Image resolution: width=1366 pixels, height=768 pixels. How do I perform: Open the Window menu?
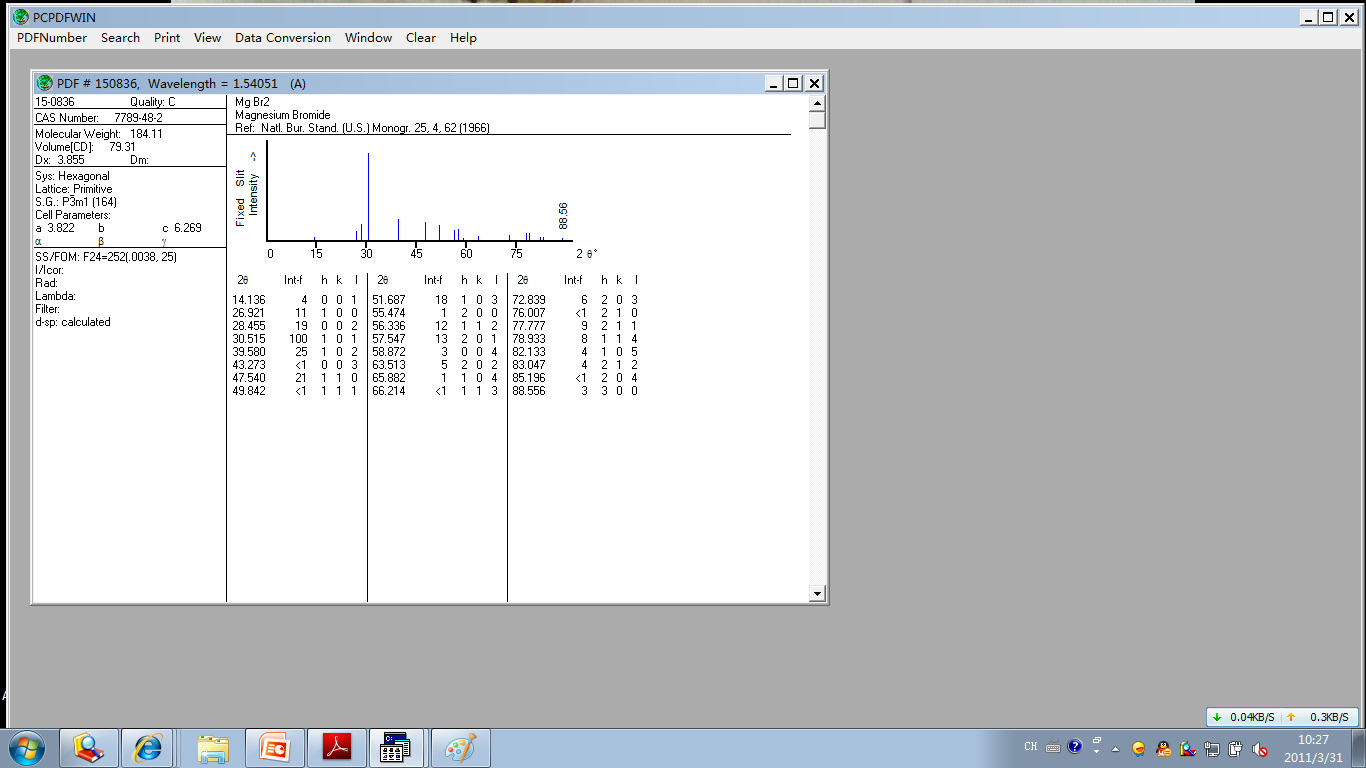pyautogui.click(x=368, y=38)
